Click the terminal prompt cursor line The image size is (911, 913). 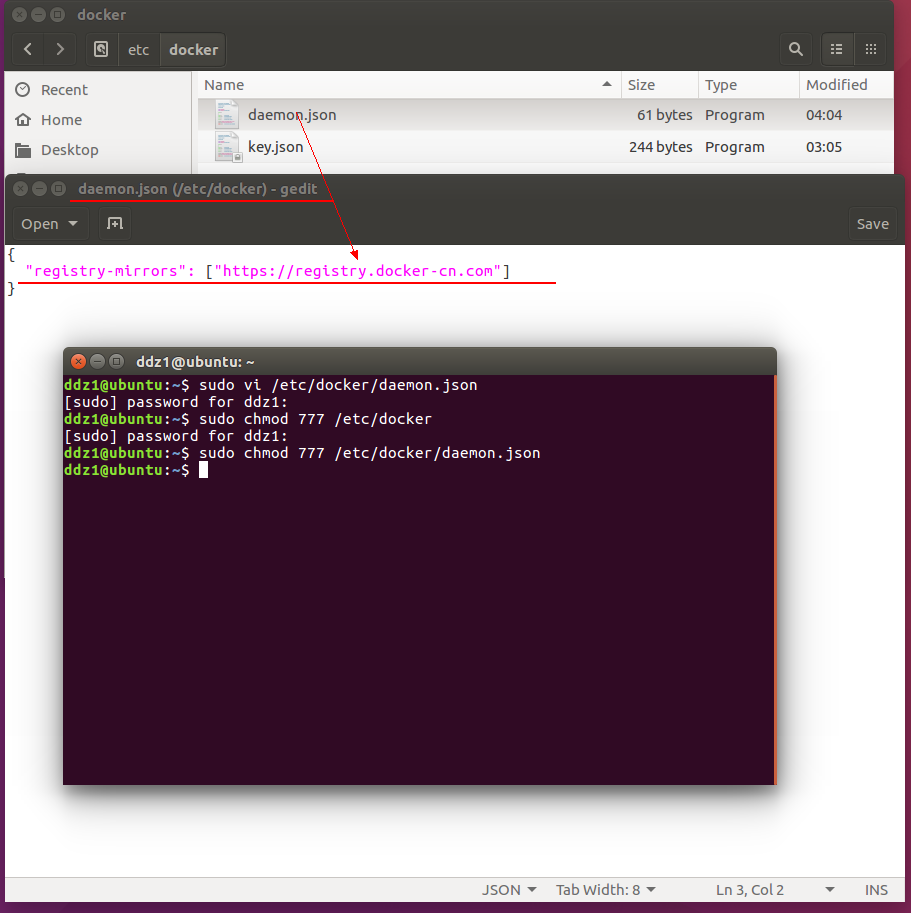click(136, 470)
